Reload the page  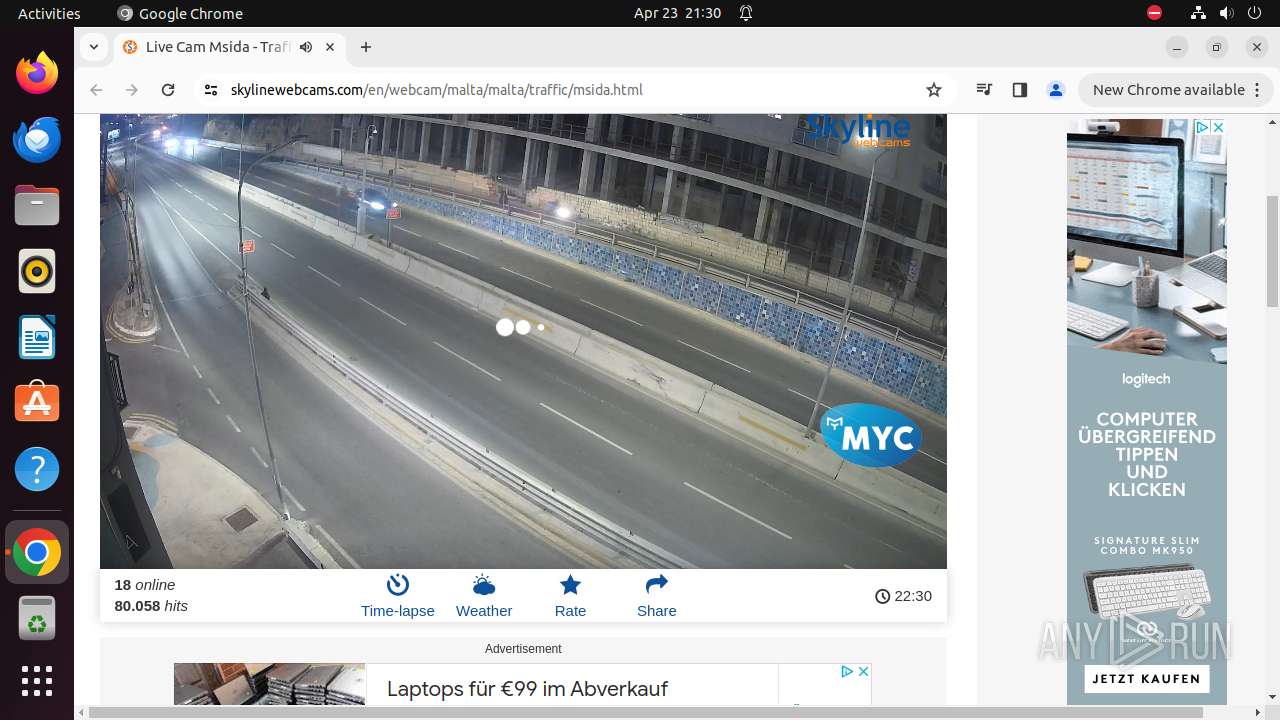point(168,90)
